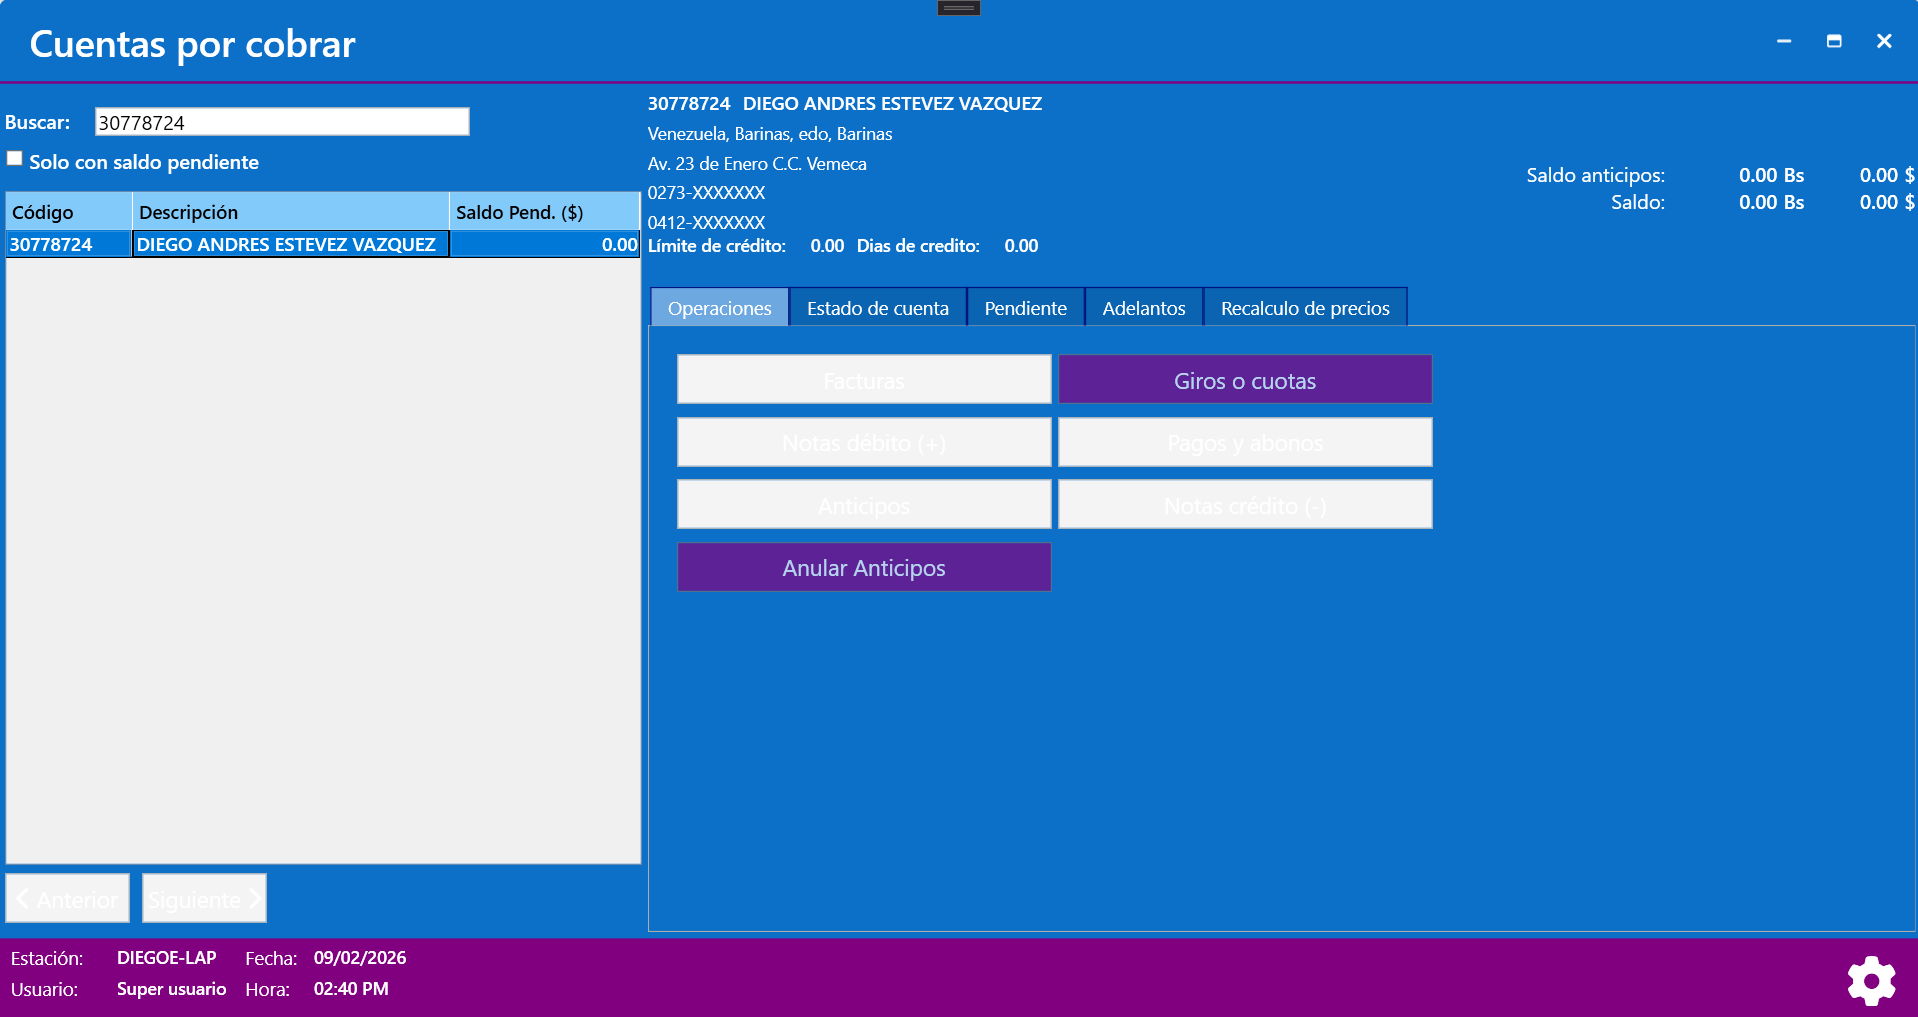Image resolution: width=1918 pixels, height=1017 pixels.
Task: Click the top center drag handle
Action: [958, 8]
